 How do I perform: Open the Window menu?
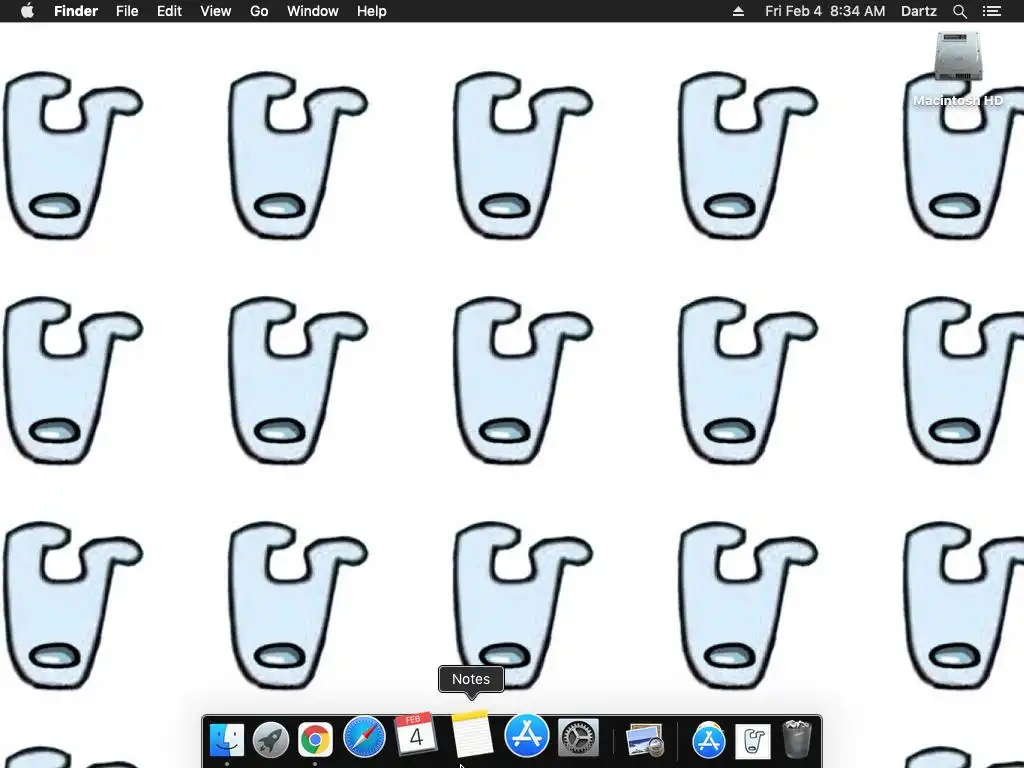pos(313,11)
